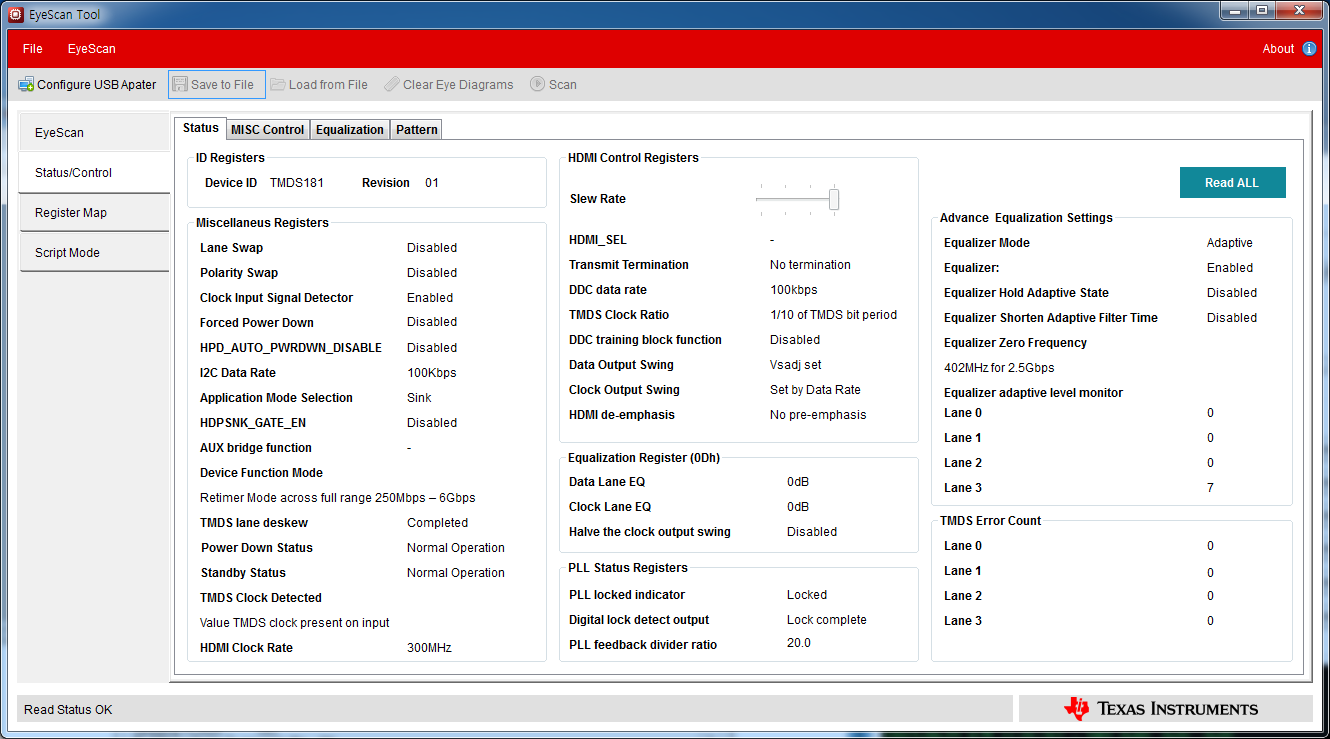Click the I2C Data Rate value 100Kbps
This screenshot has height=739, width=1330.
[x=432, y=373]
